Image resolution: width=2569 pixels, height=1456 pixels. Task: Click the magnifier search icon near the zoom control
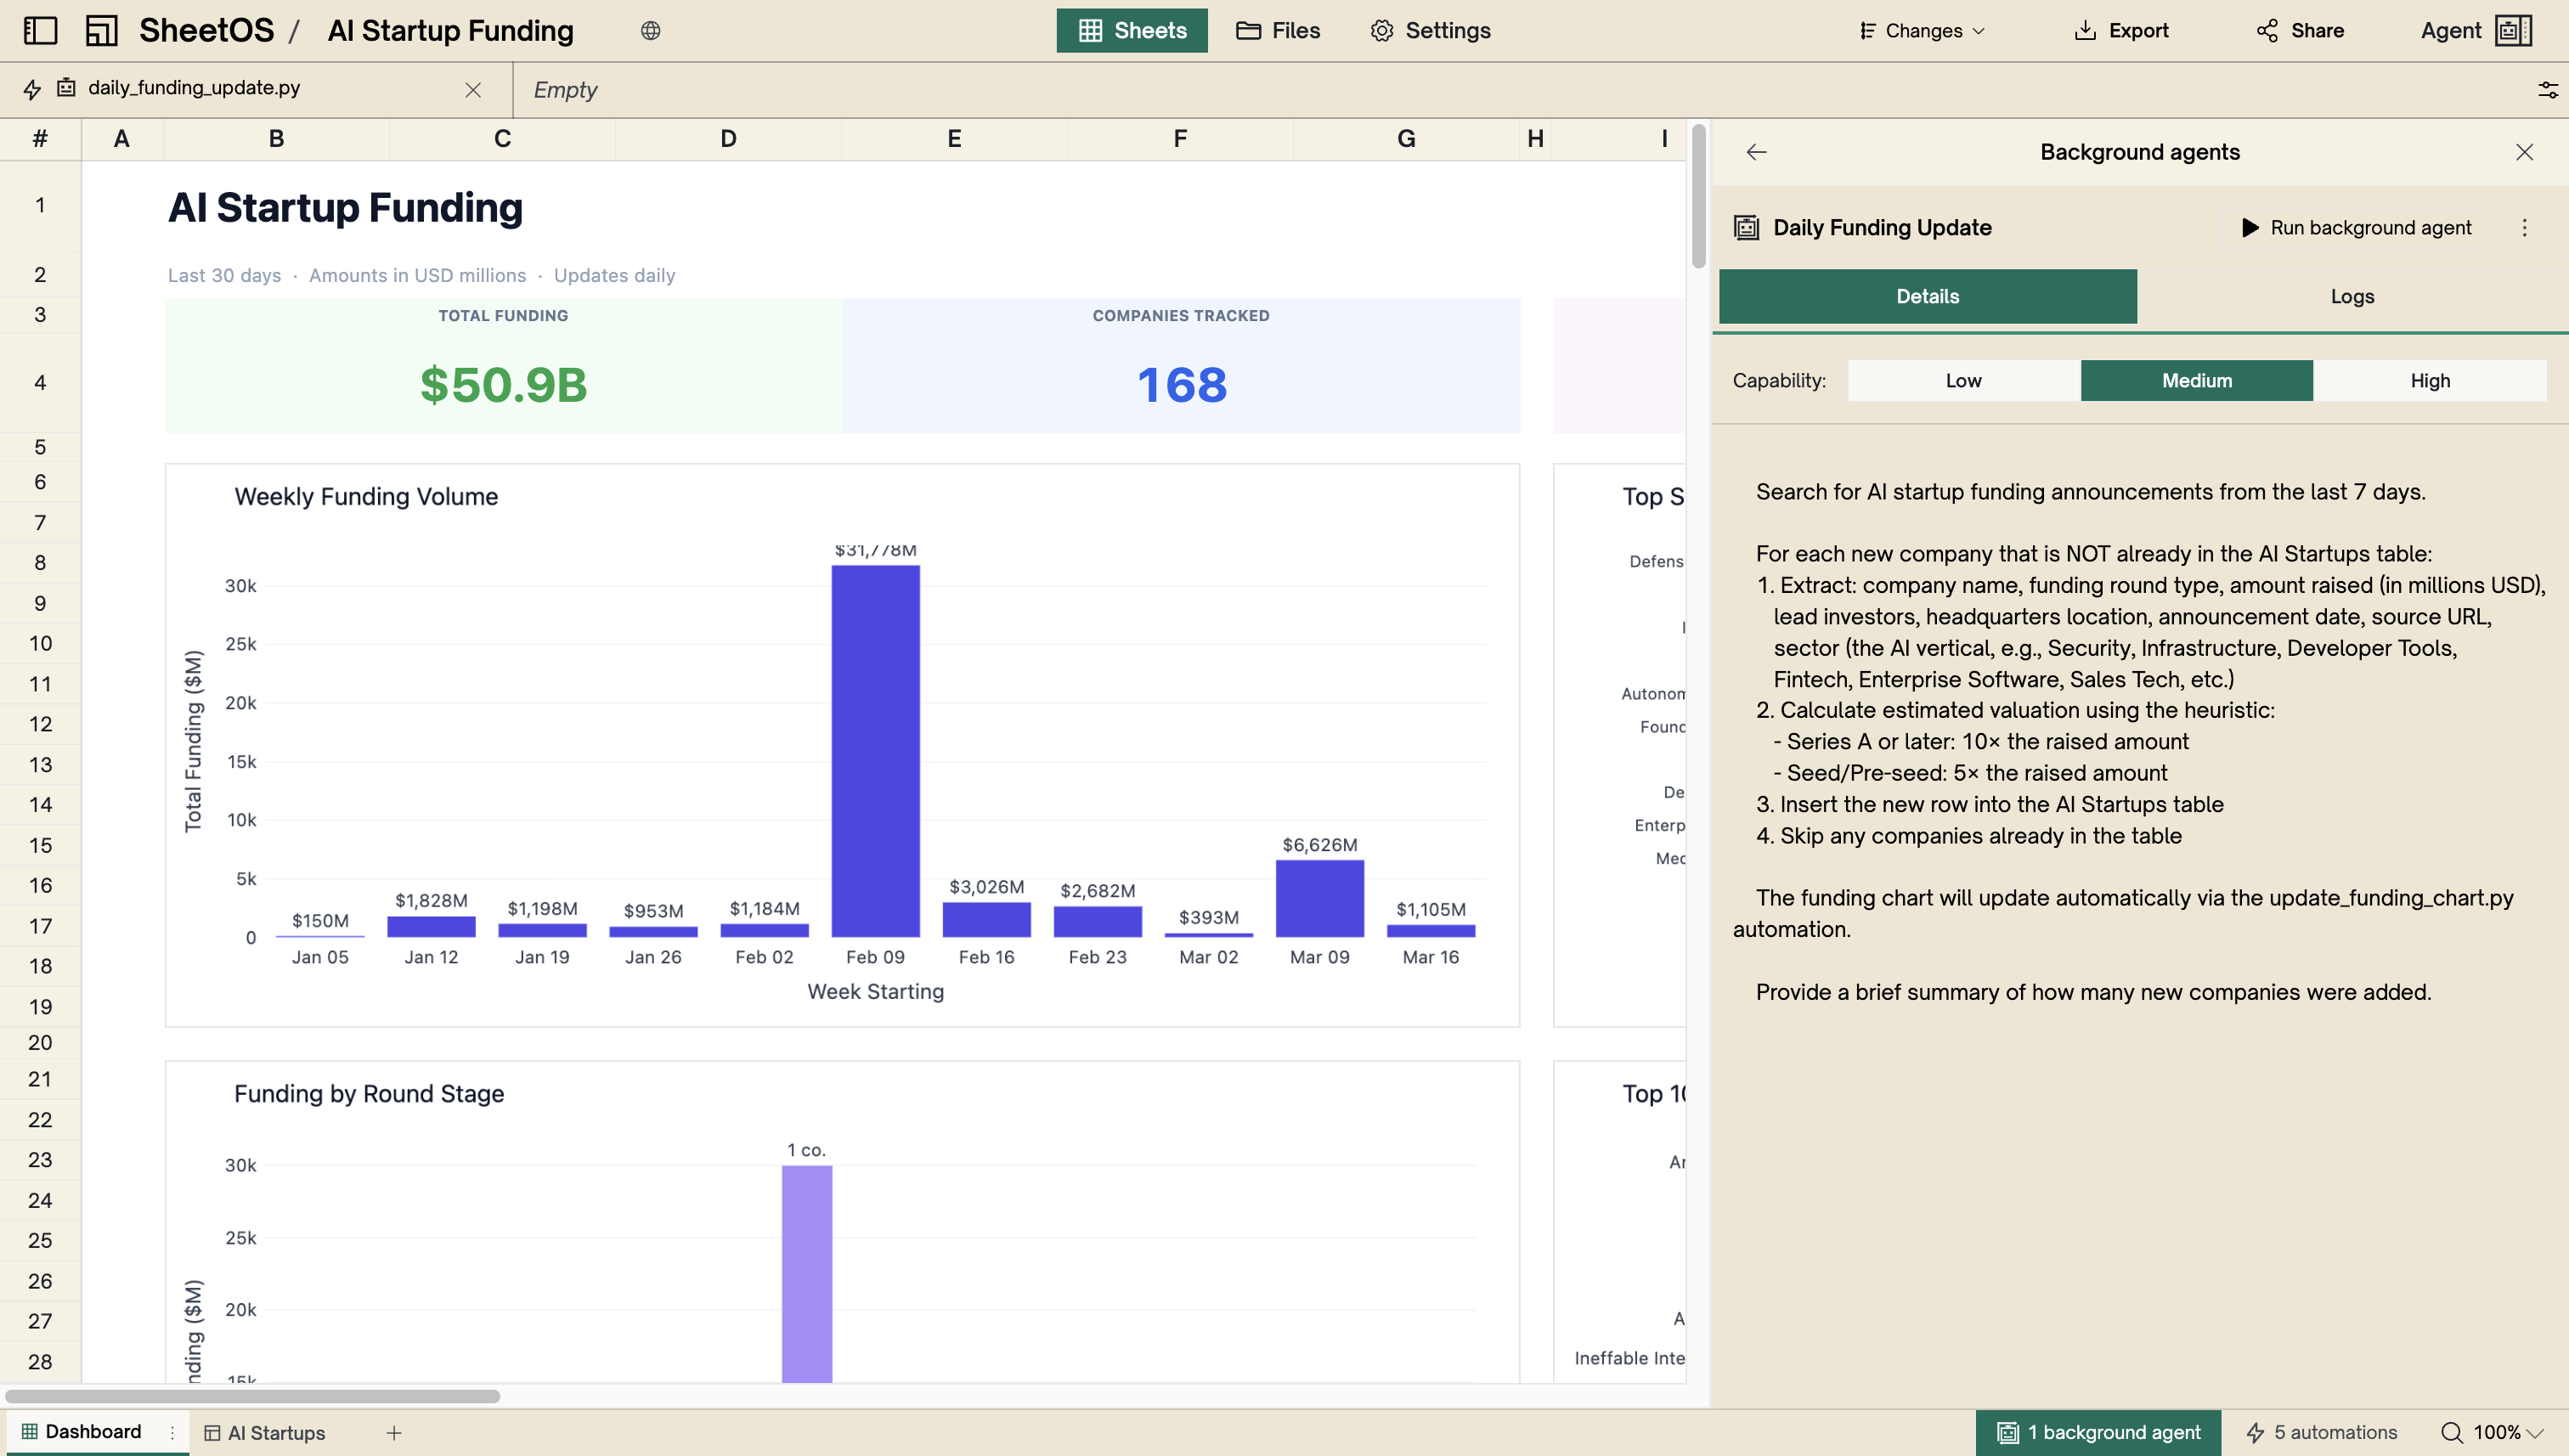coord(2455,1432)
